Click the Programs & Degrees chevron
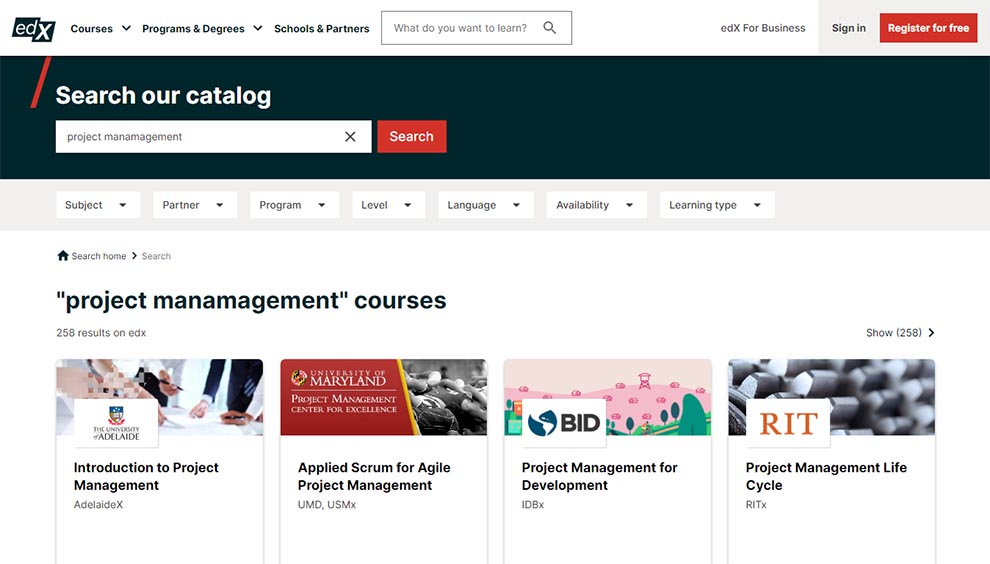This screenshot has width=990, height=564. tap(258, 28)
